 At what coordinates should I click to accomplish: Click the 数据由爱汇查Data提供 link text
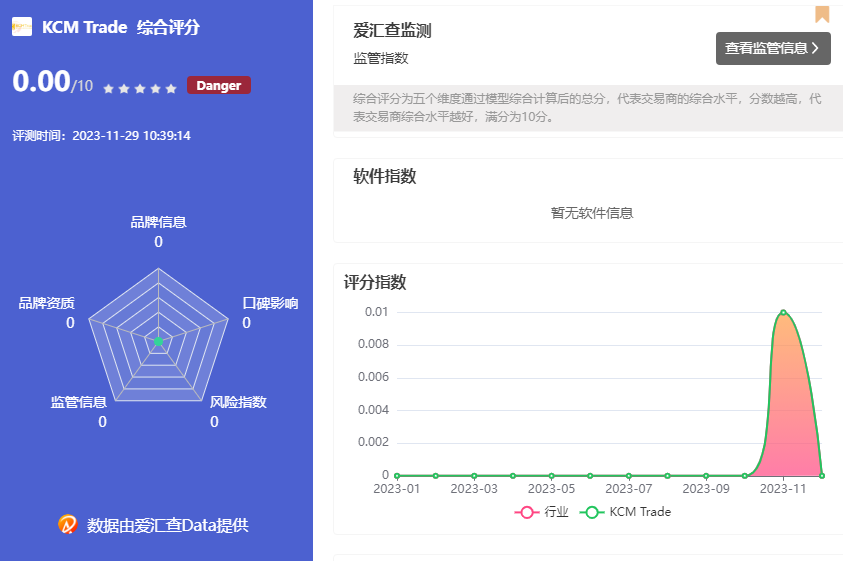(x=167, y=525)
